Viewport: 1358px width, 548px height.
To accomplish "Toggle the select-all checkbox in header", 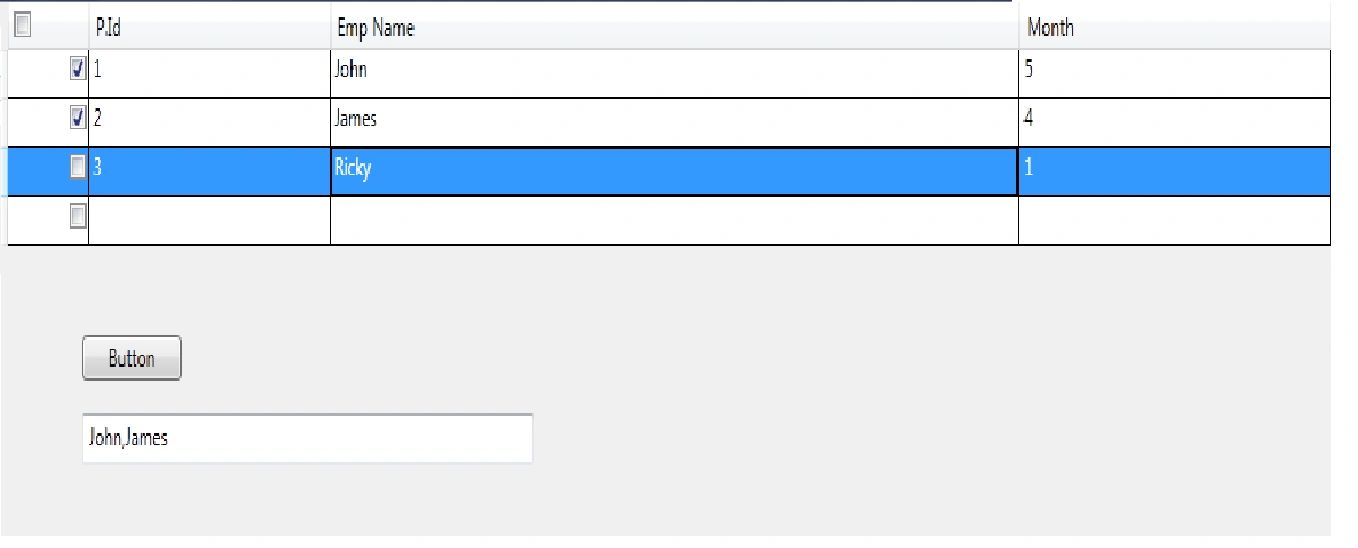I will (23, 25).
